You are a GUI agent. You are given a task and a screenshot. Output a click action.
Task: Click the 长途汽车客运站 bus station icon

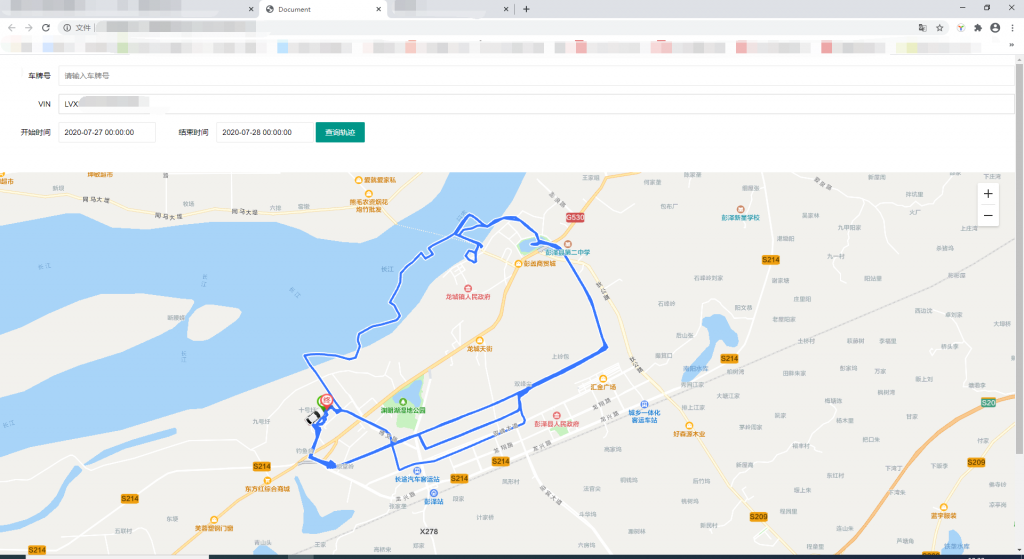click(417, 470)
